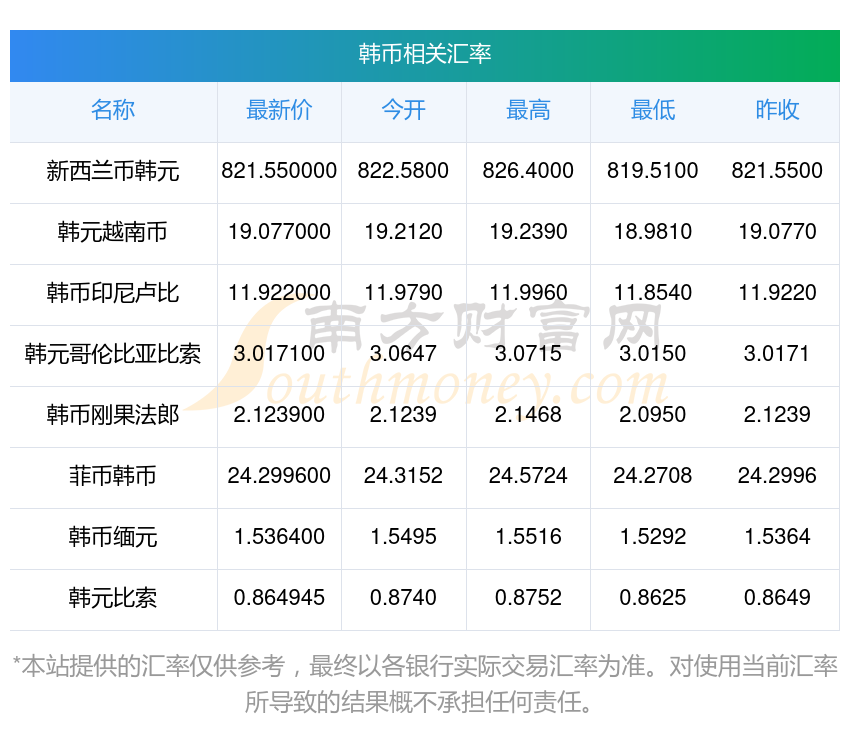850x733 pixels.
Task: Select the 今开 column header
Action: tap(403, 110)
